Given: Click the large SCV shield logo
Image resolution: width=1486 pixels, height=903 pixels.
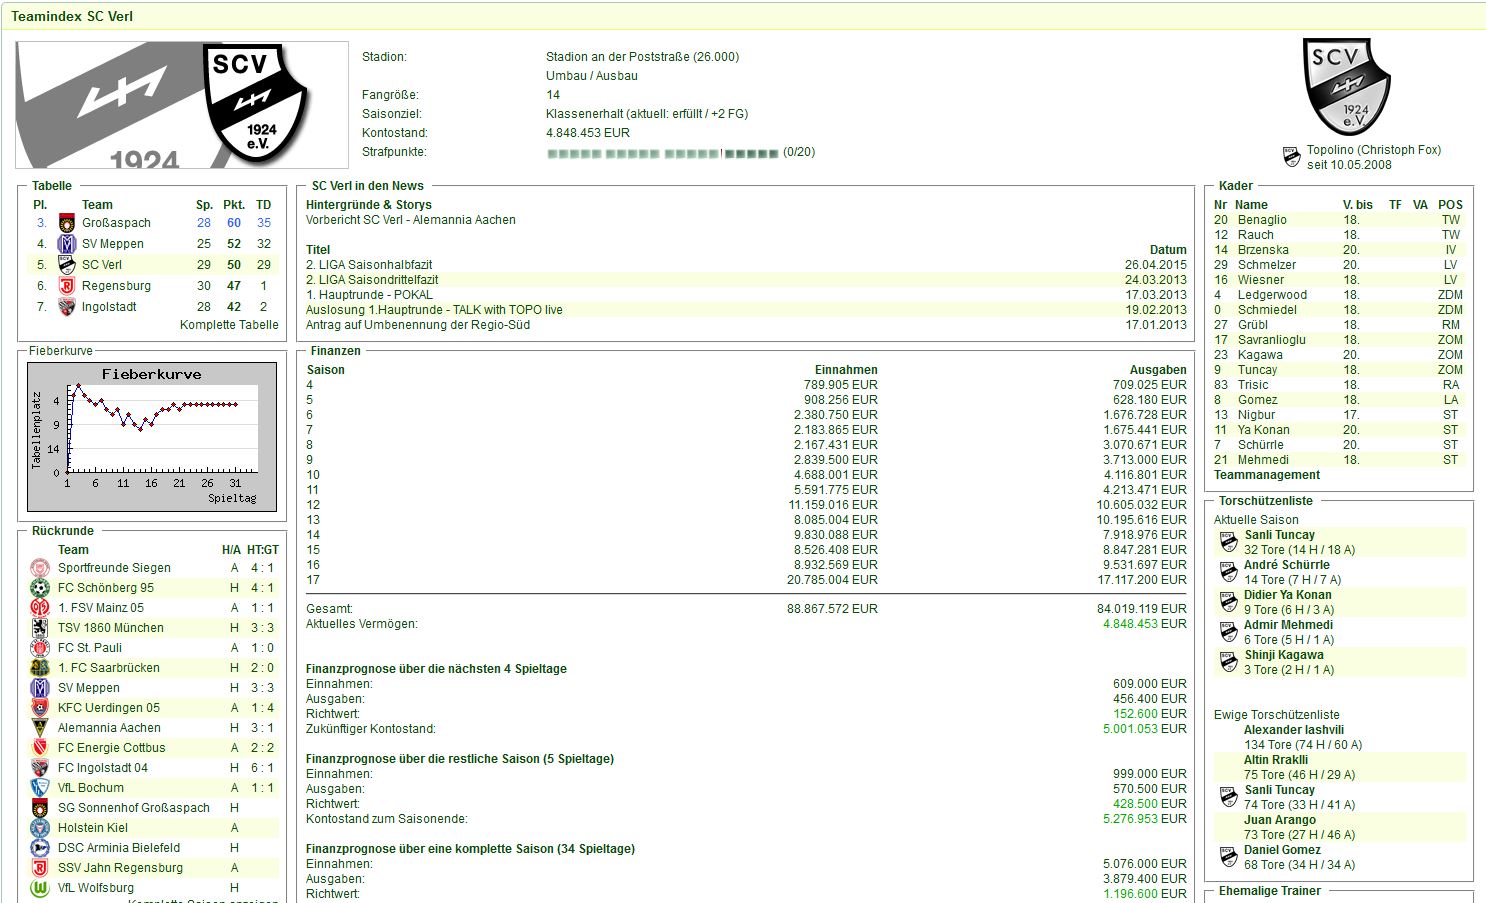Looking at the screenshot, I should 1346,87.
